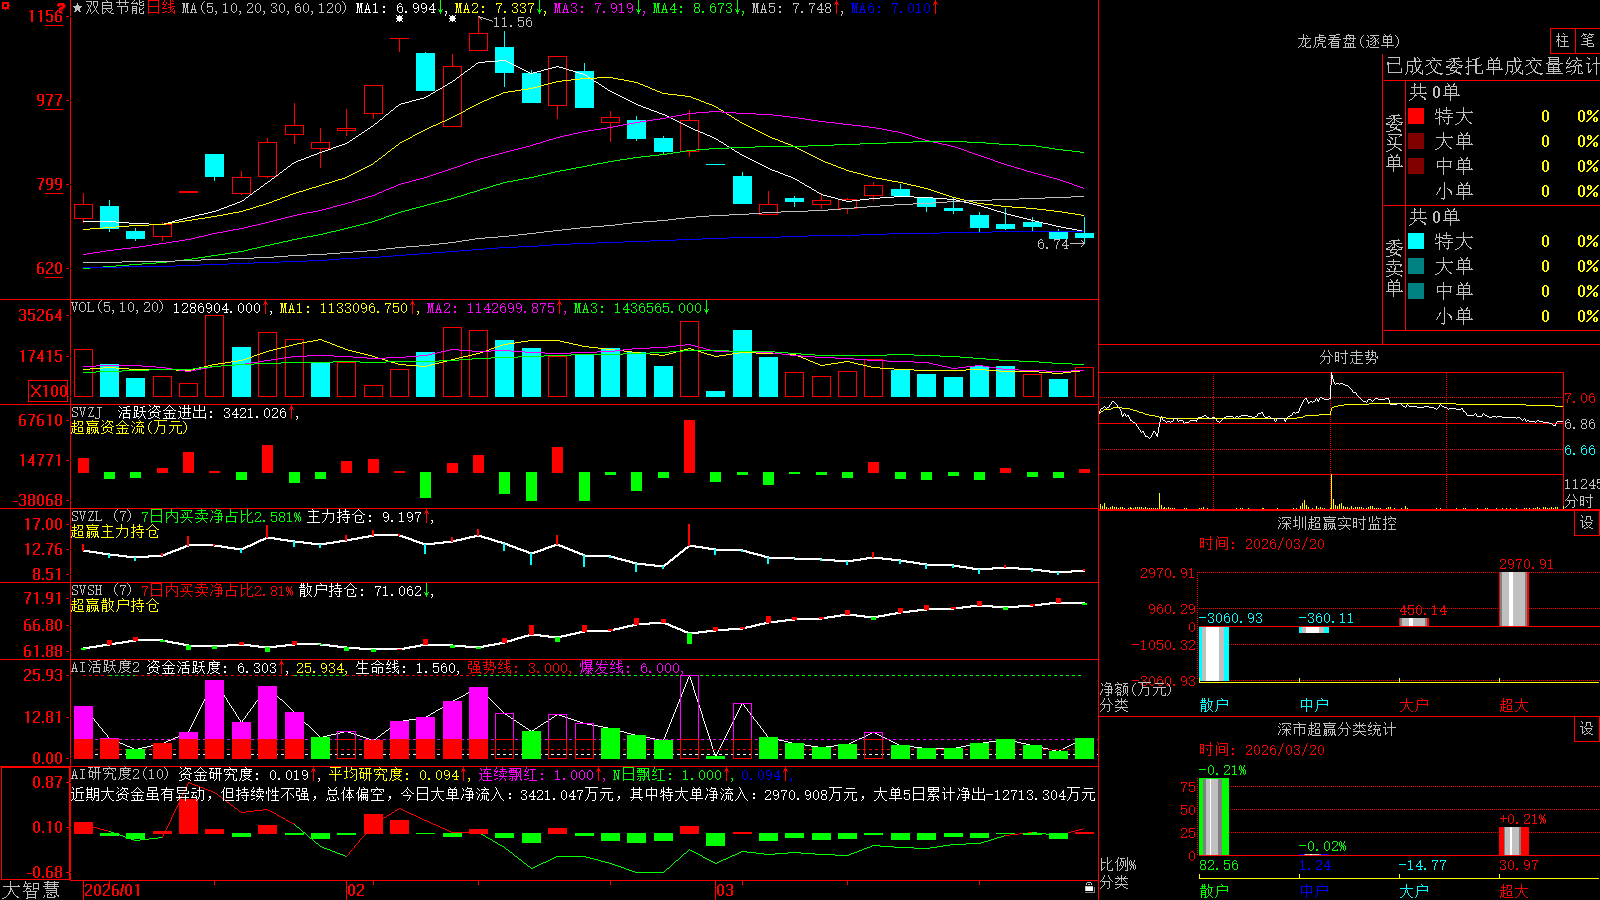Select the 散户 category in 实时监控 chart

point(1214,705)
